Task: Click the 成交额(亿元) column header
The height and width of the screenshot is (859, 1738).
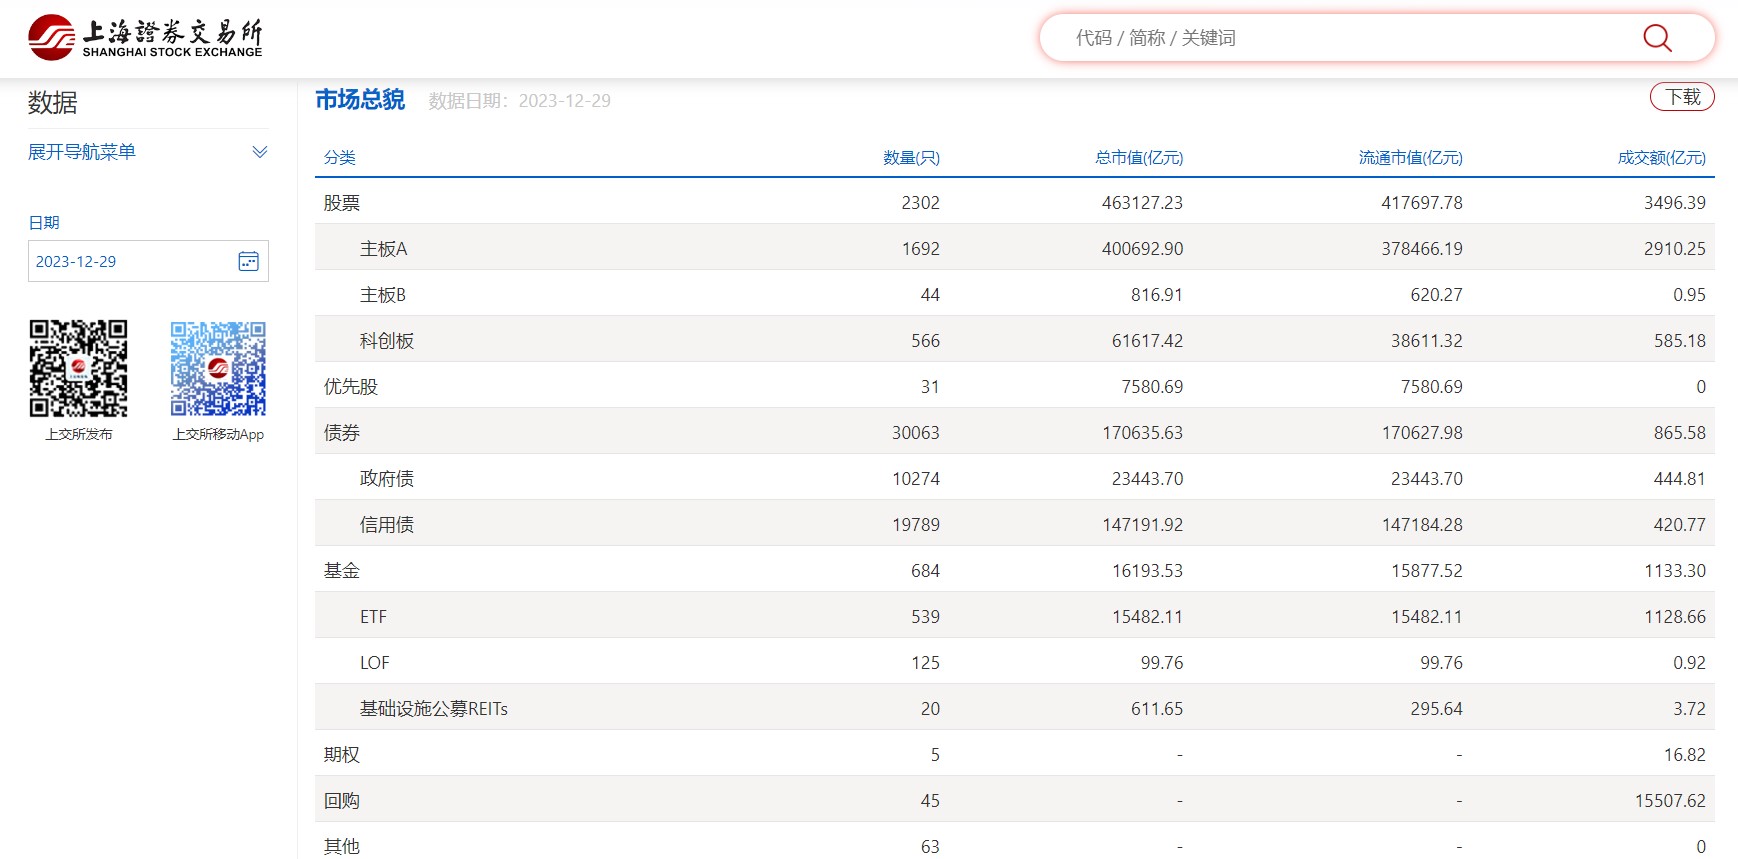Action: point(1661,158)
